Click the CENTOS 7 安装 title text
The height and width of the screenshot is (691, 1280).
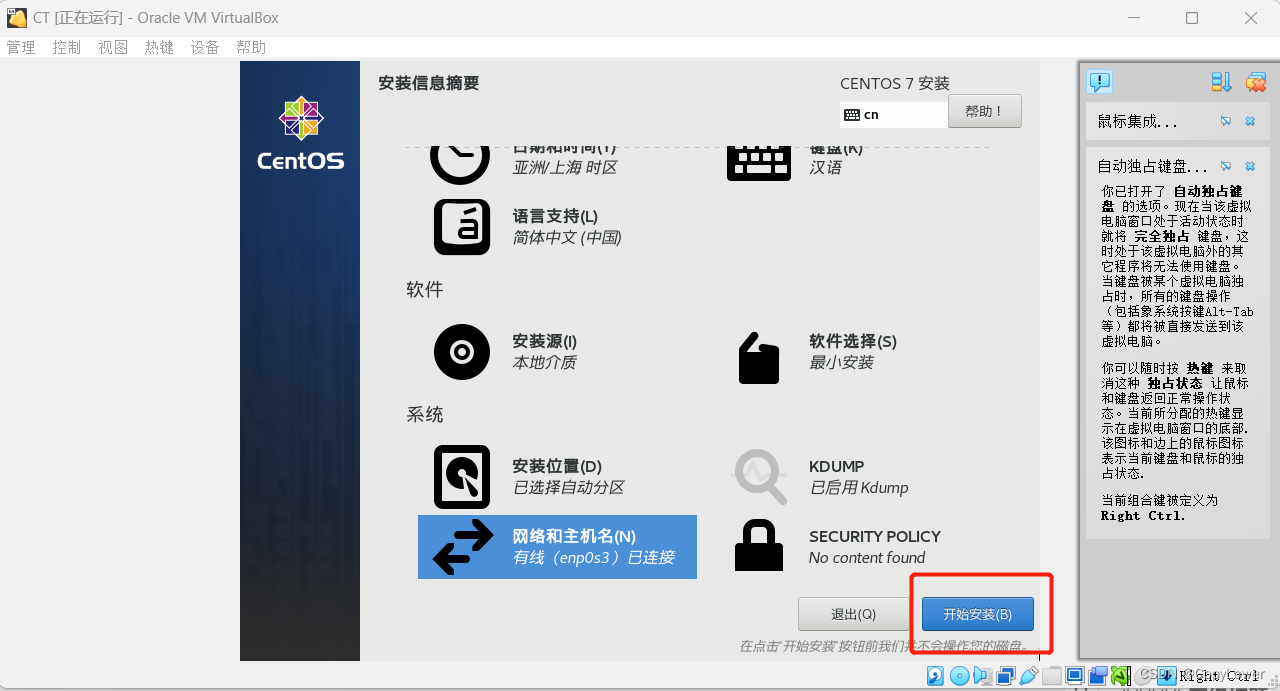[x=895, y=83]
